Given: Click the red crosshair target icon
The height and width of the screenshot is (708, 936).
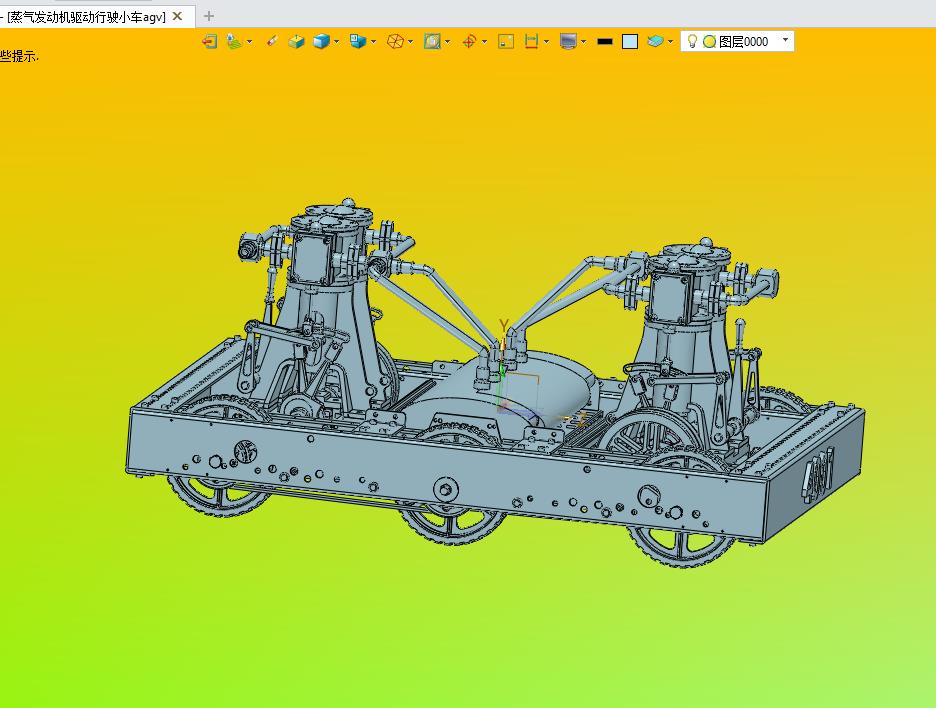Looking at the screenshot, I should (469, 41).
